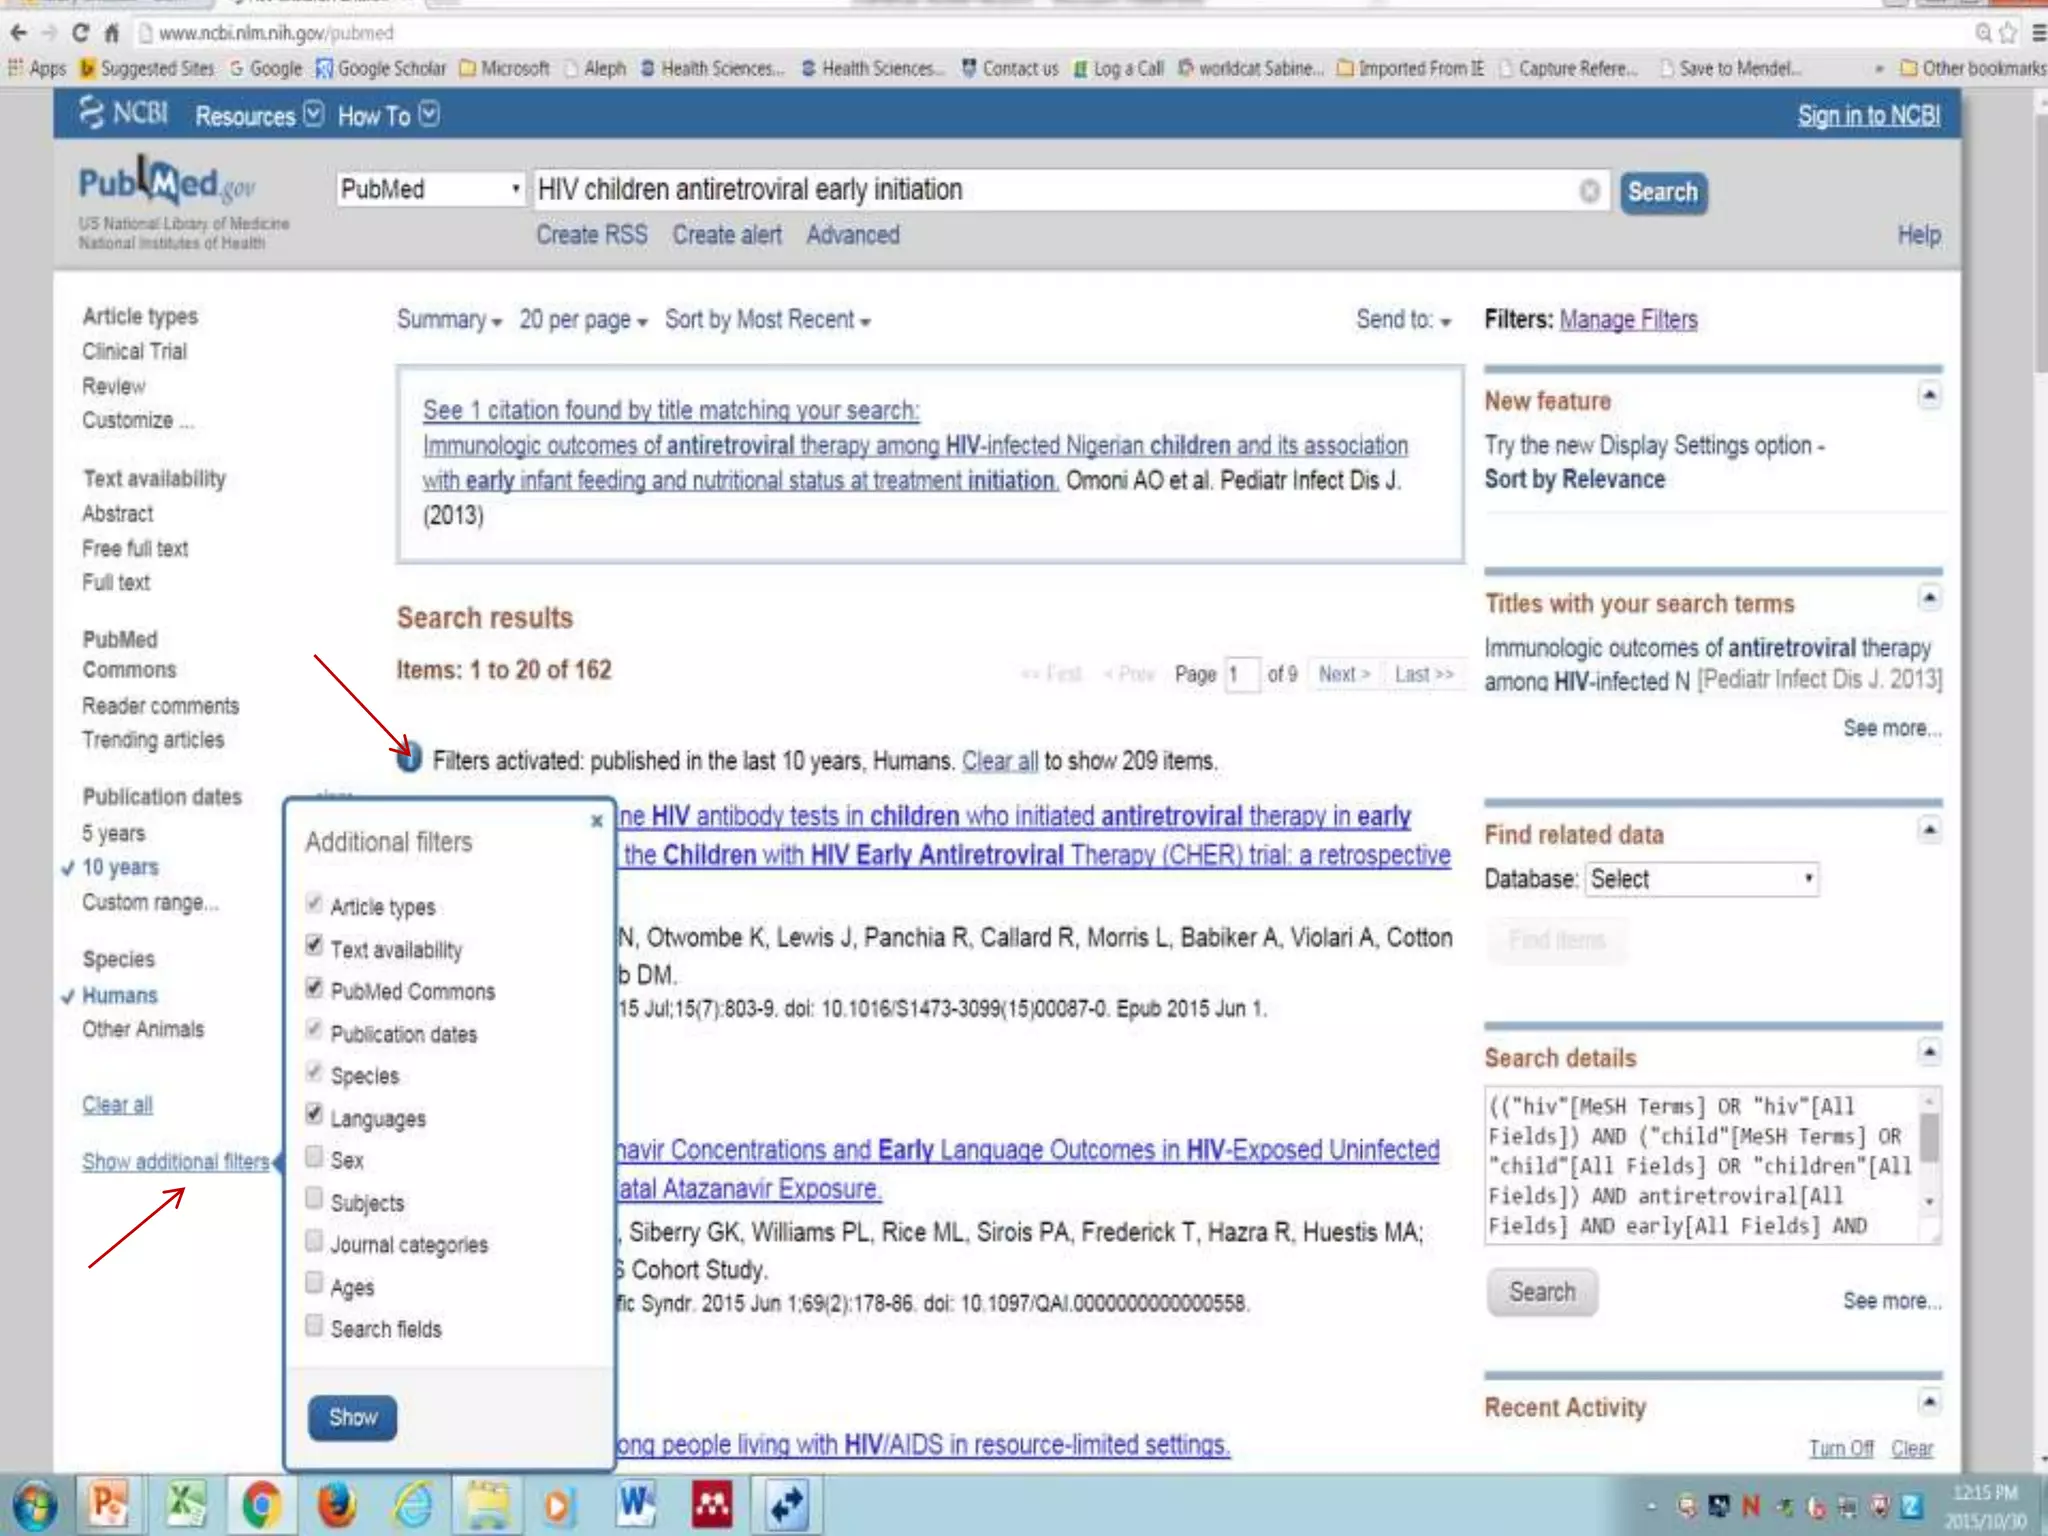Close the Additional filters popup
Screen dimensions: 2048x1536
click(597, 821)
